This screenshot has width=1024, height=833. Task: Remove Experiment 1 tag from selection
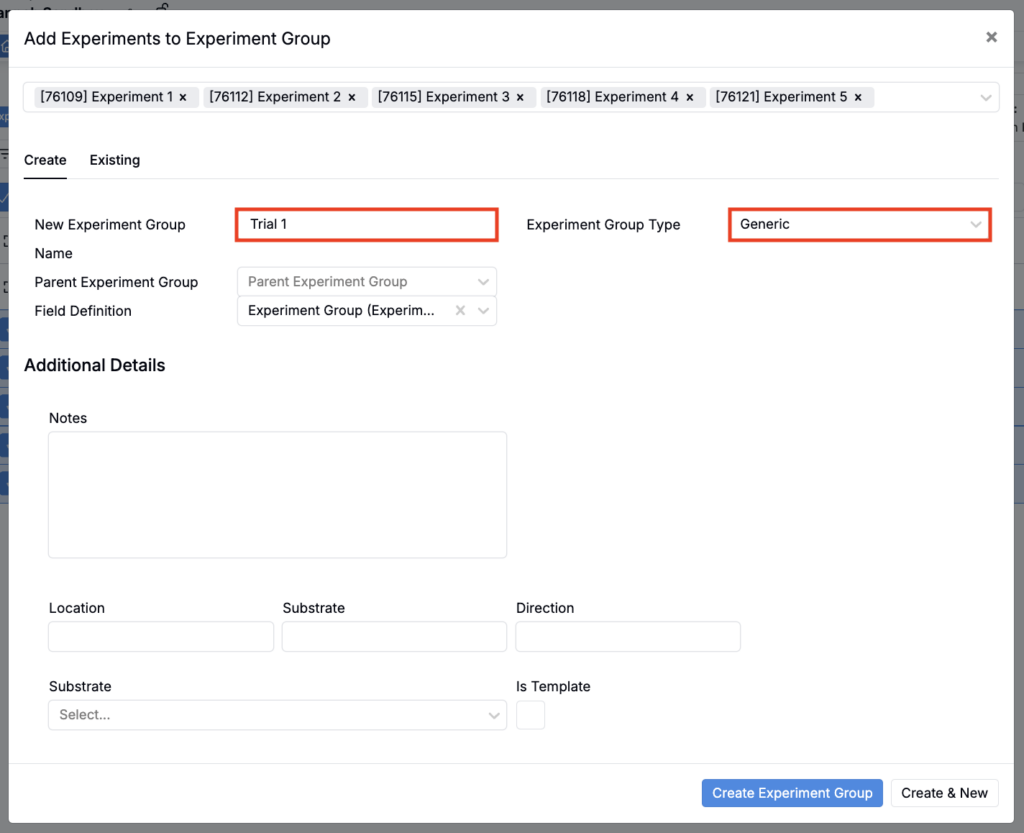(183, 97)
